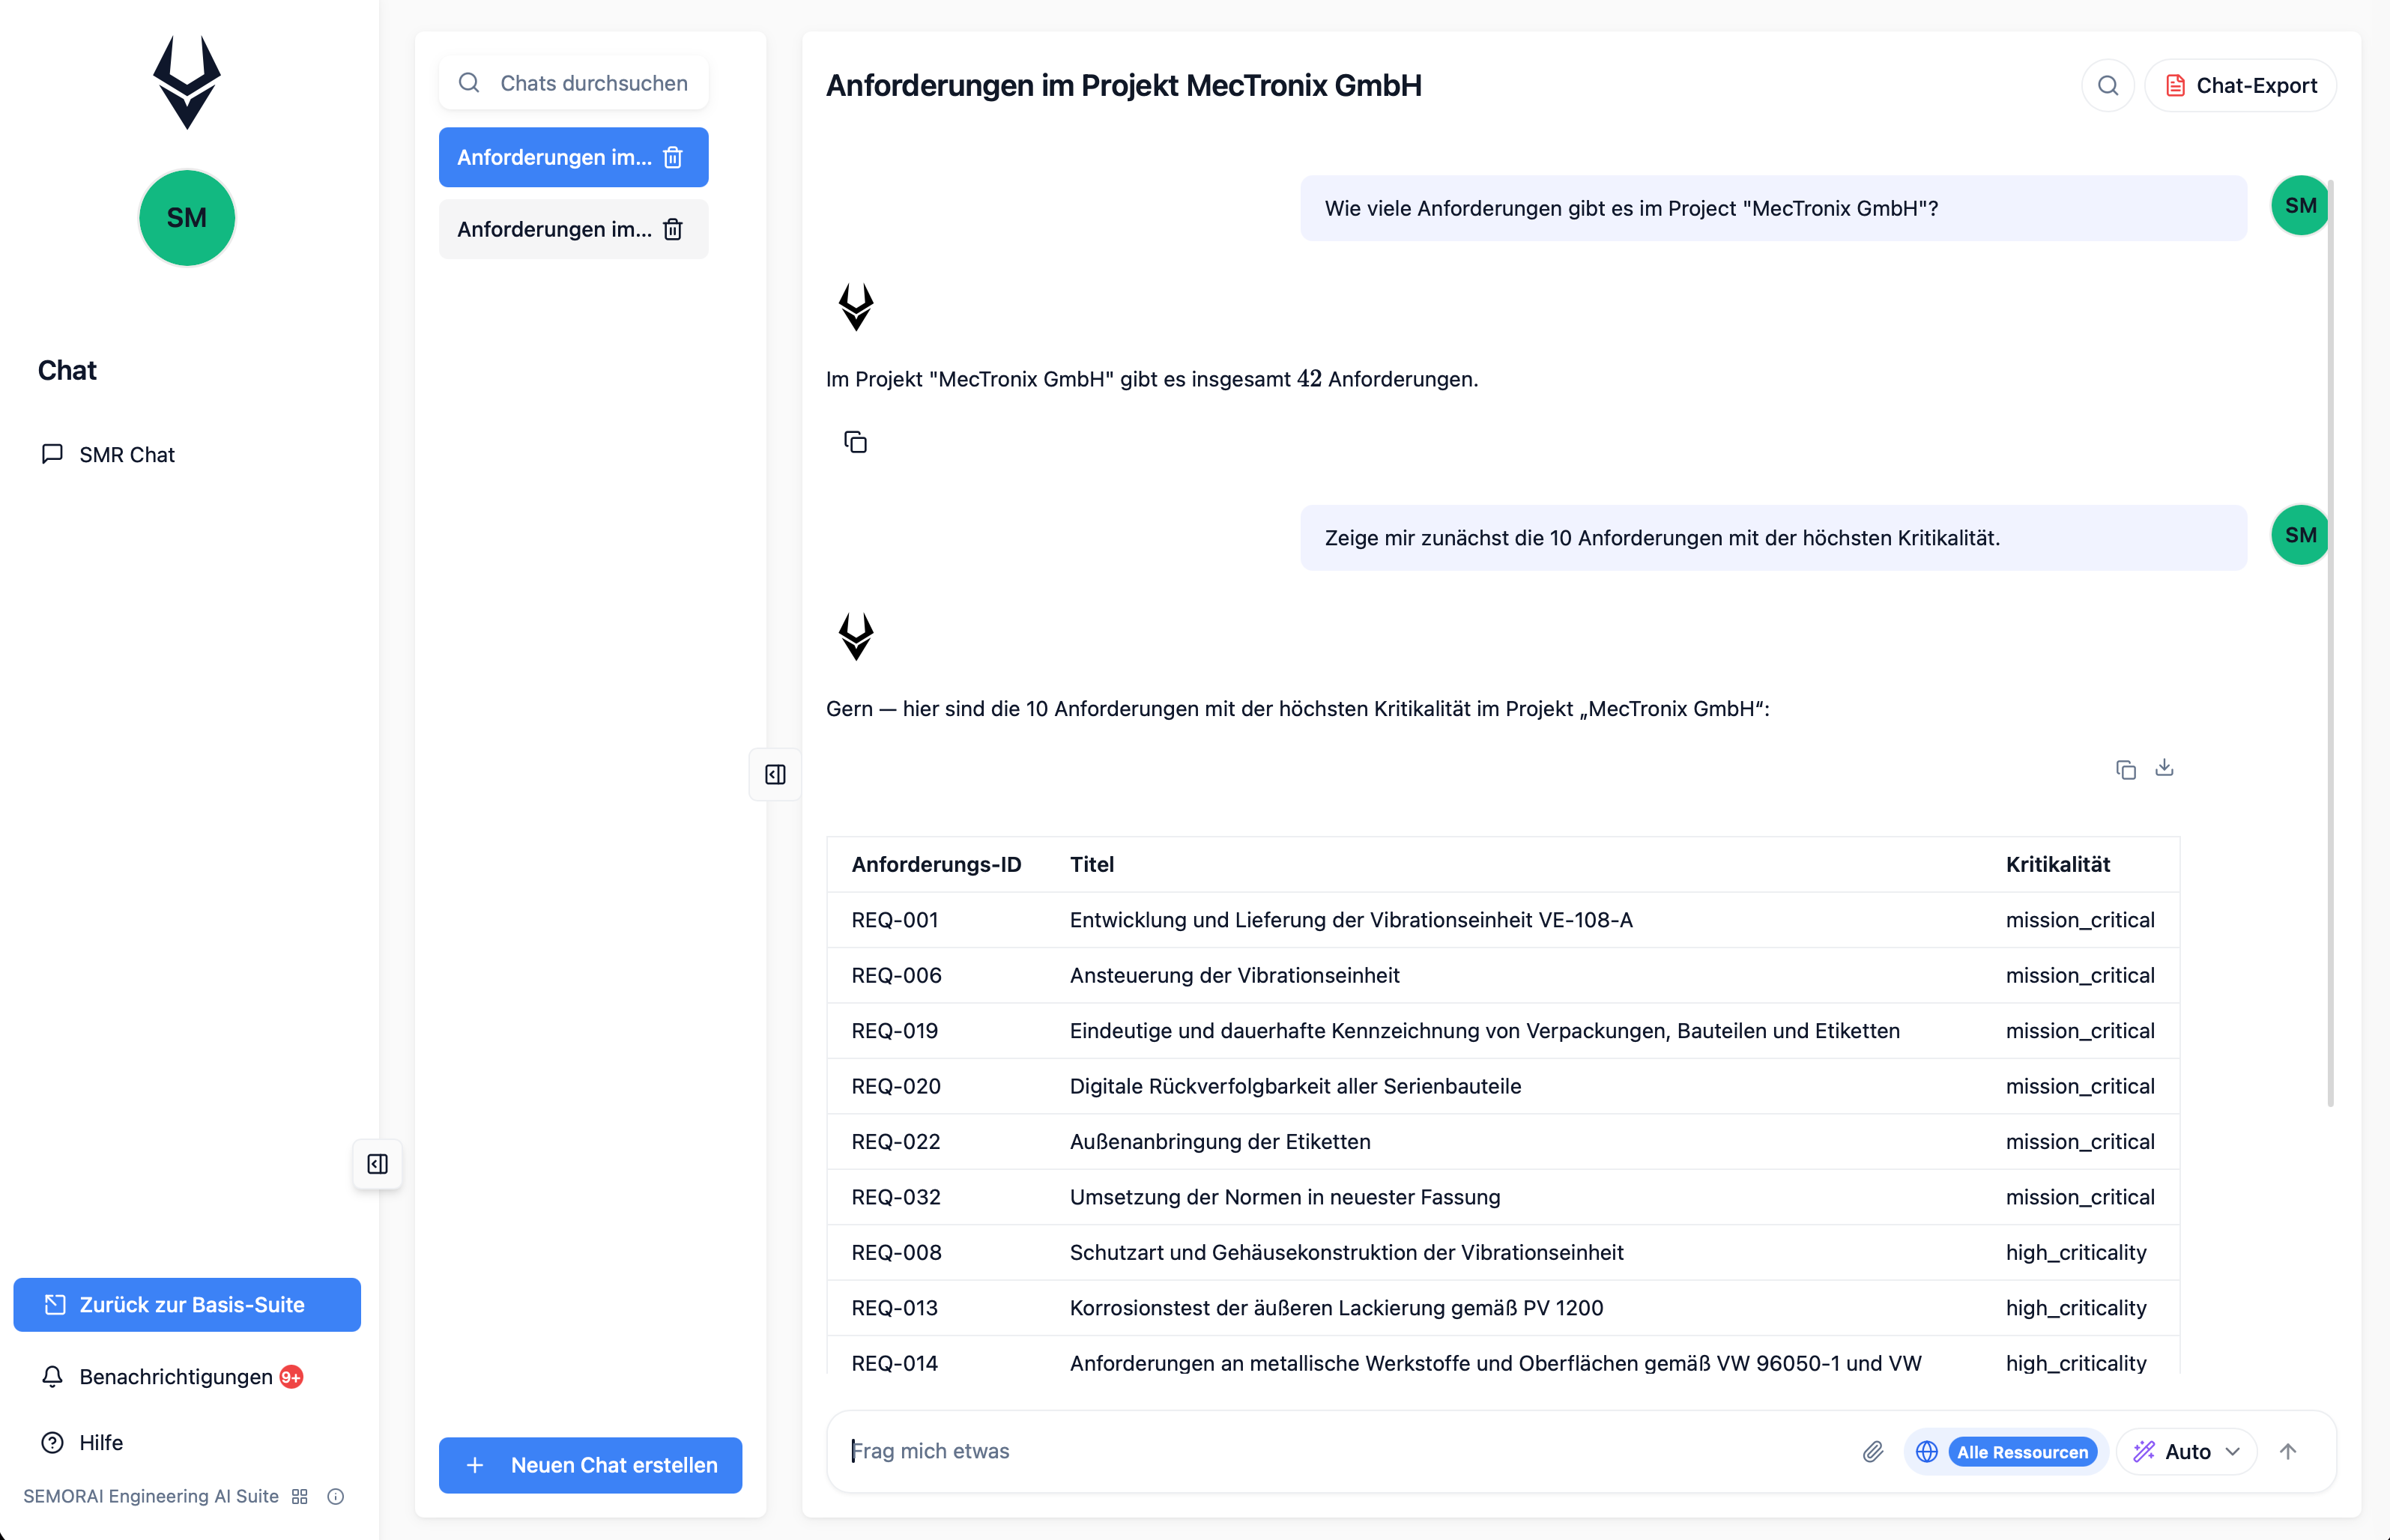2390x1540 pixels.
Task: Open the Hilfe page
Action: click(82, 1443)
